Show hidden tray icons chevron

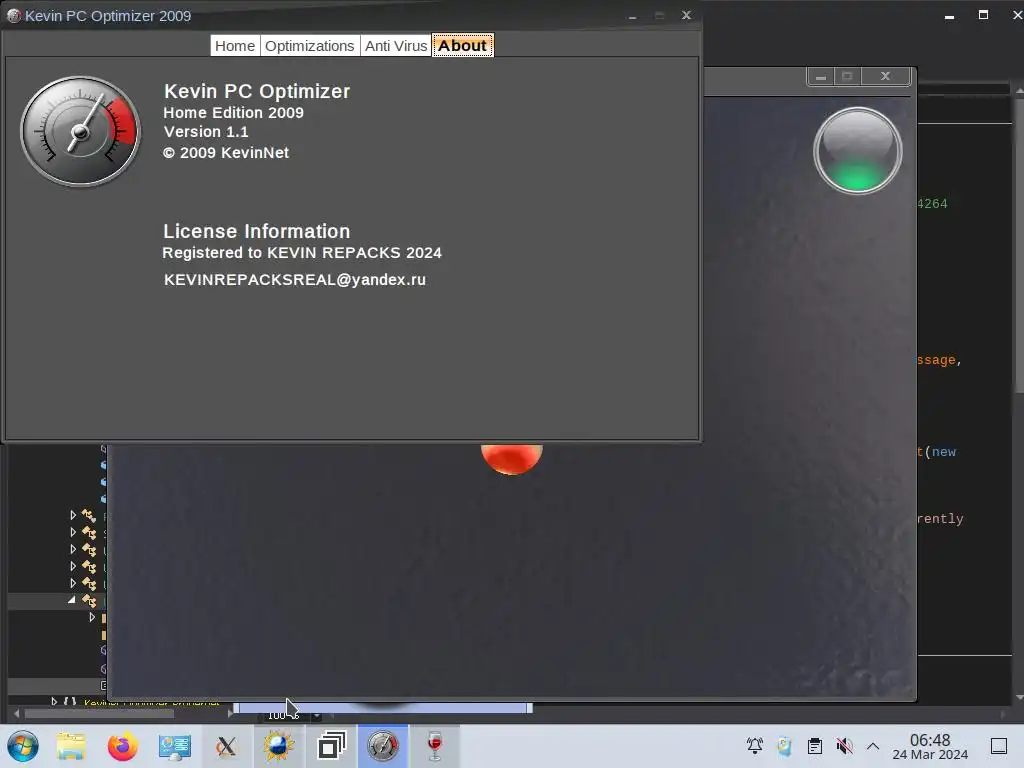point(873,746)
